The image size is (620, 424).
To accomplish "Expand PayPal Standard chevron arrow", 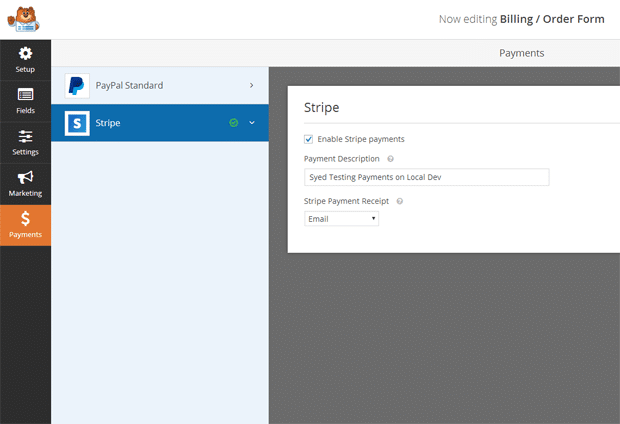I will (251, 85).
